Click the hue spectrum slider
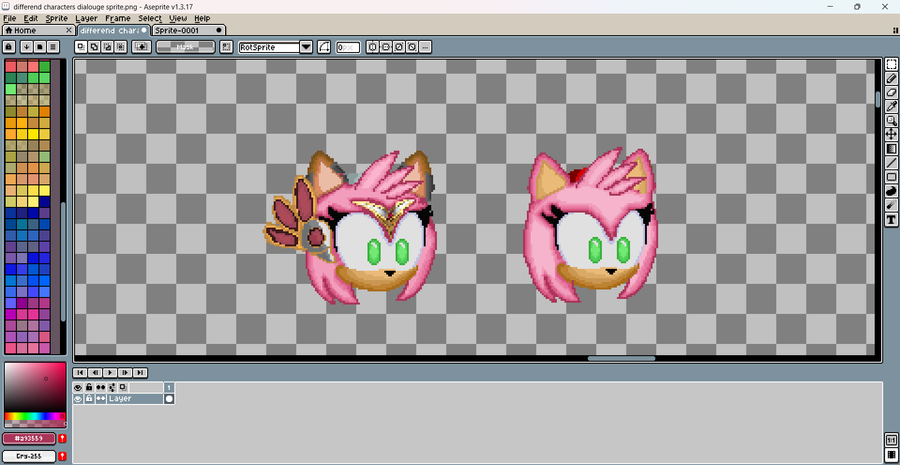 (x=35, y=416)
